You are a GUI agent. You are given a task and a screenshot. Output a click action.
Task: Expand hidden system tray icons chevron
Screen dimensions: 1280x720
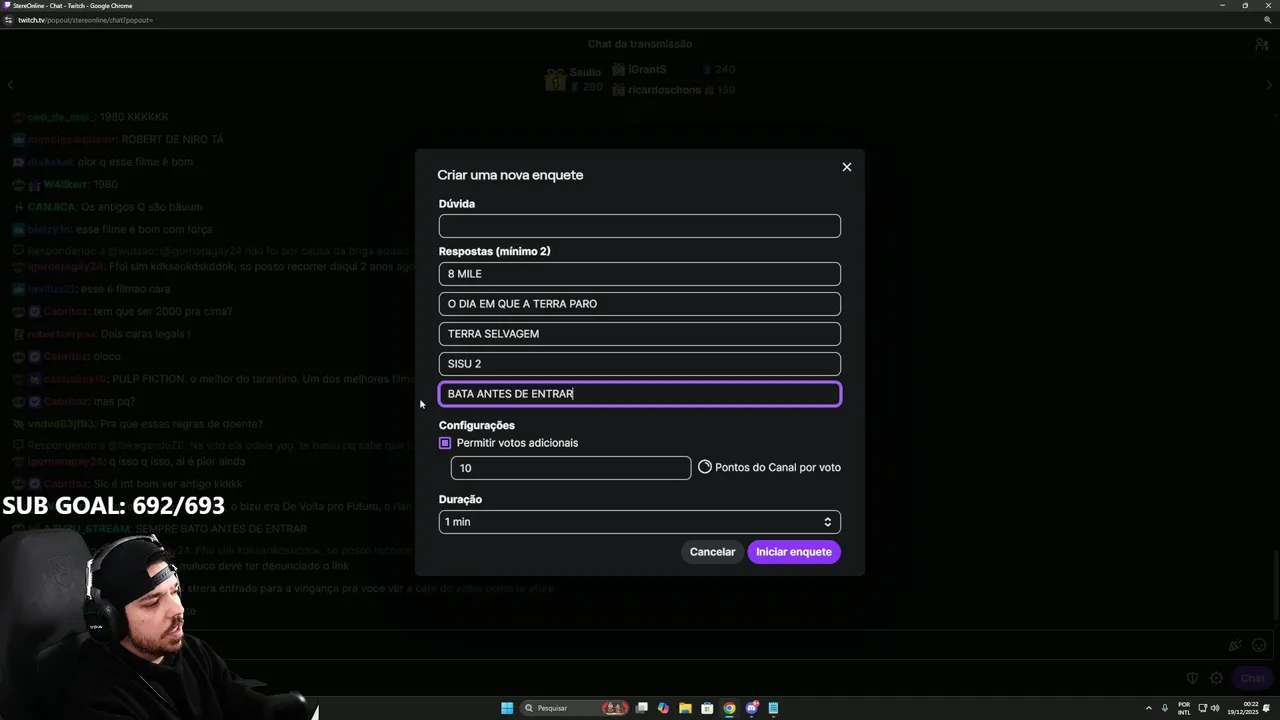[1148, 708]
